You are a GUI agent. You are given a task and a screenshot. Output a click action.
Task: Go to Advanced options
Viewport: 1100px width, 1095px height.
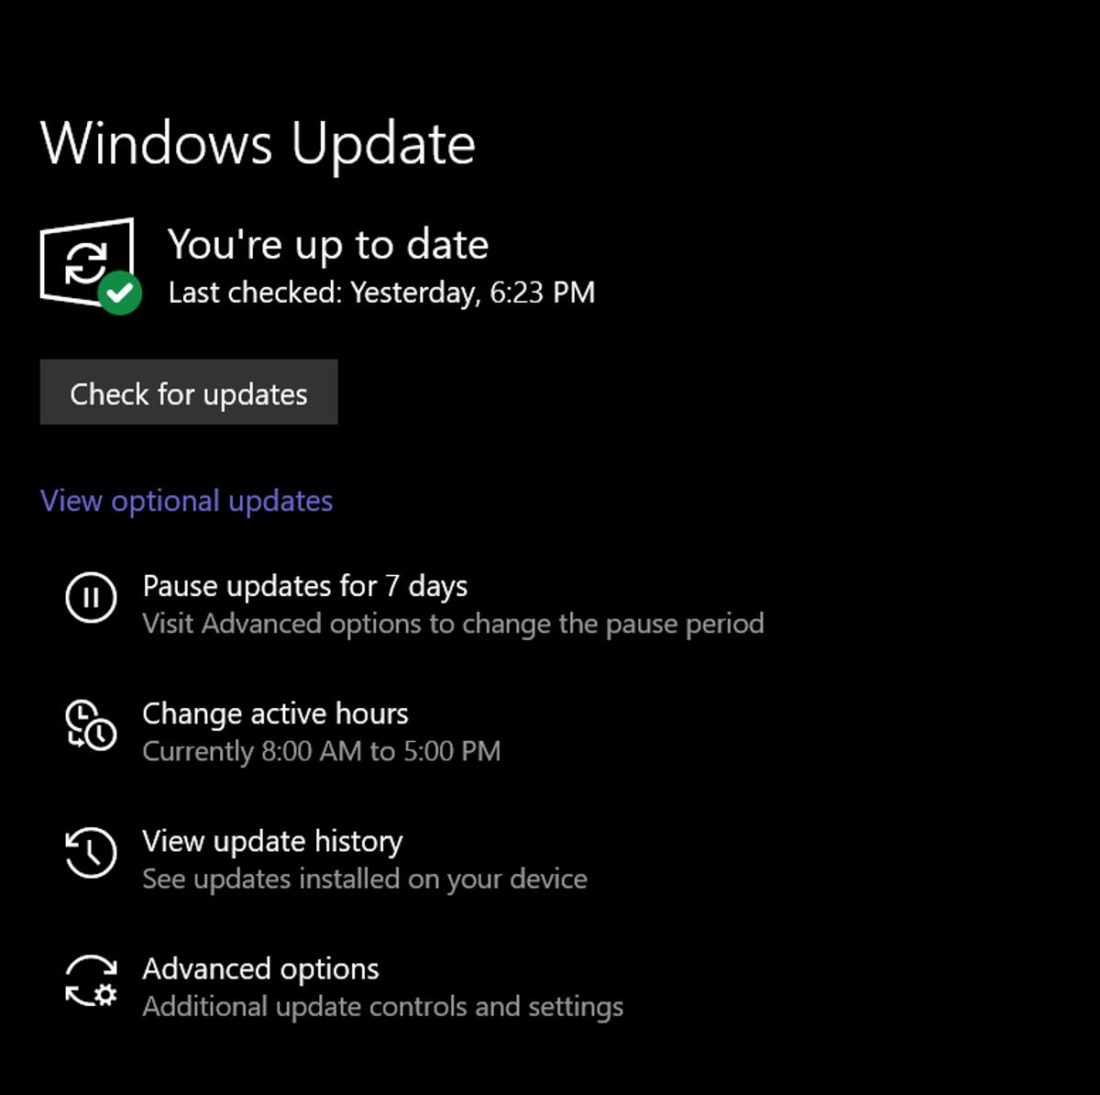tap(260, 969)
